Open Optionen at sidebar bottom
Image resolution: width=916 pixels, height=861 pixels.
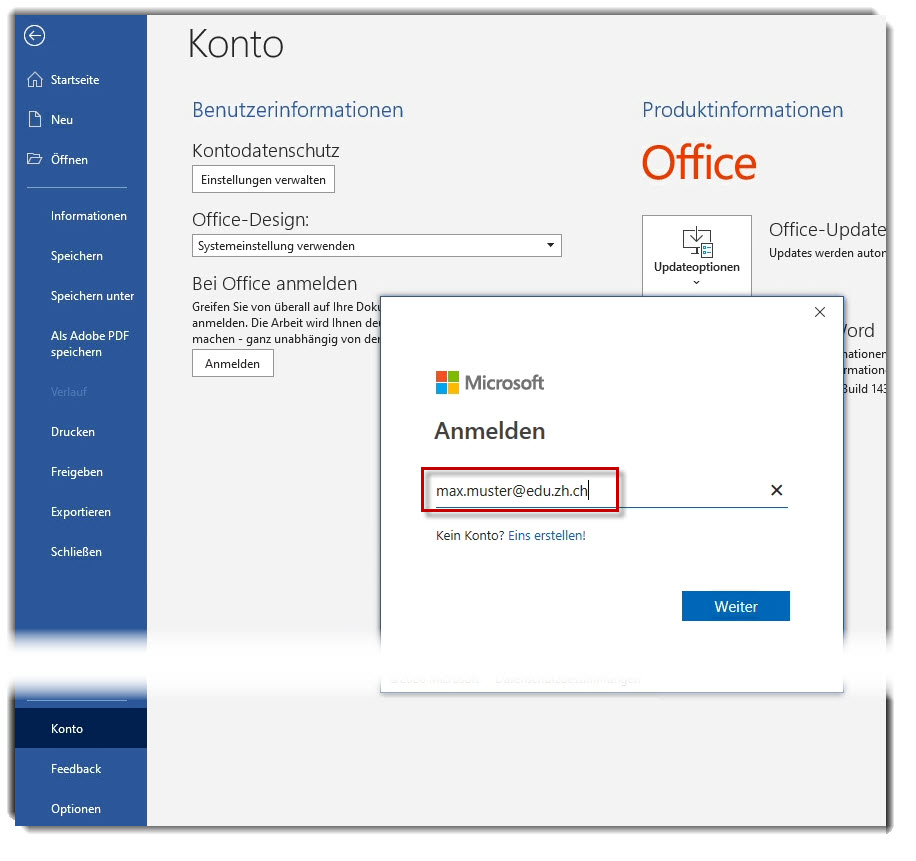click(76, 809)
